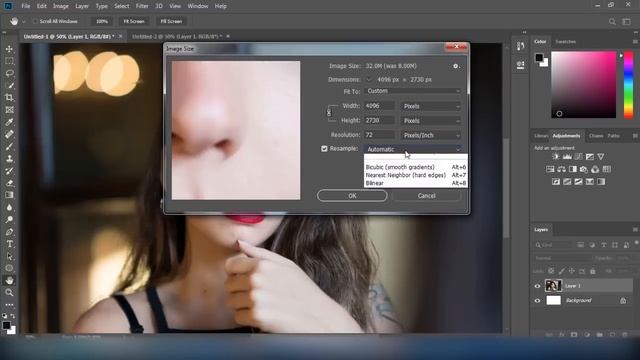Open the Height units dropdown
Image resolution: width=640 pixels, height=360 pixels.
pos(431,121)
